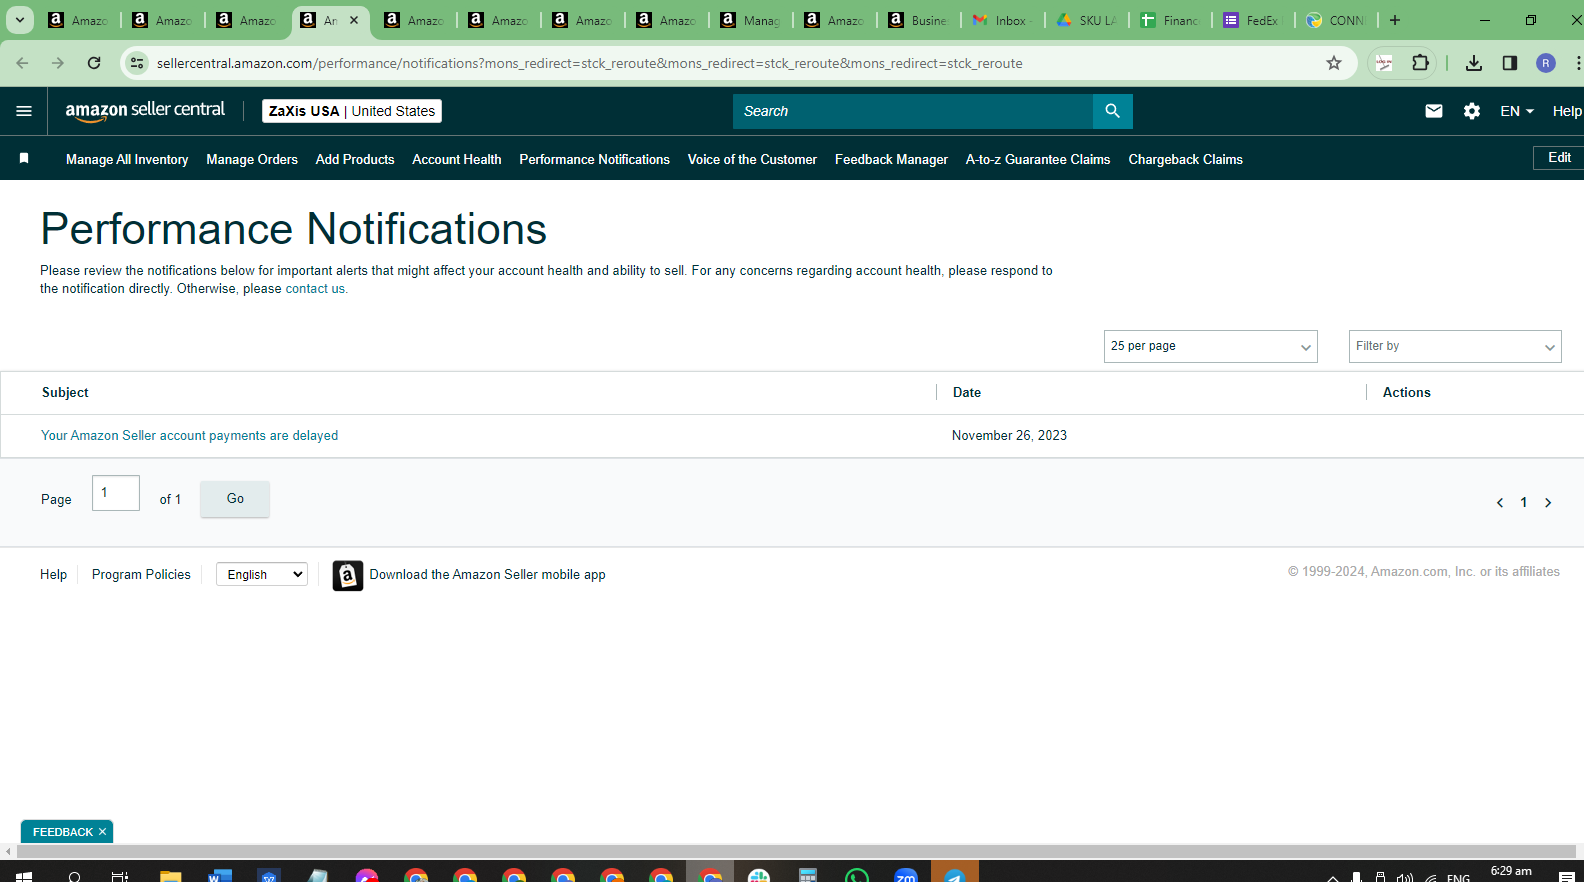
Task: Open a new browser tab
Action: coord(1395,20)
